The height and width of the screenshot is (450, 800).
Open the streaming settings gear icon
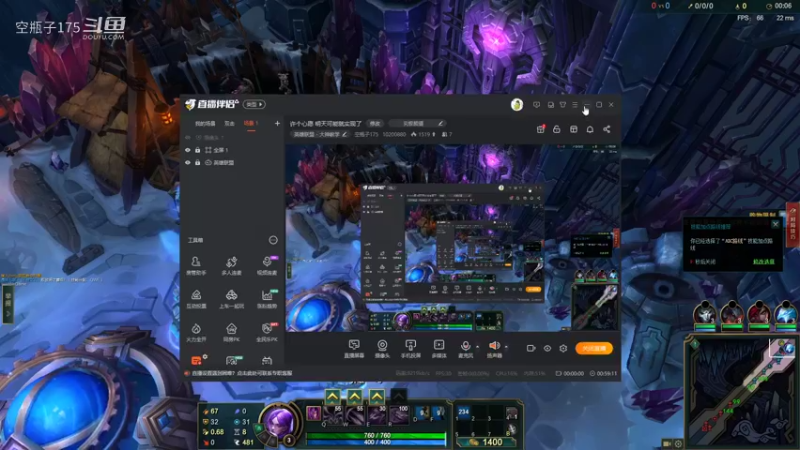point(563,348)
